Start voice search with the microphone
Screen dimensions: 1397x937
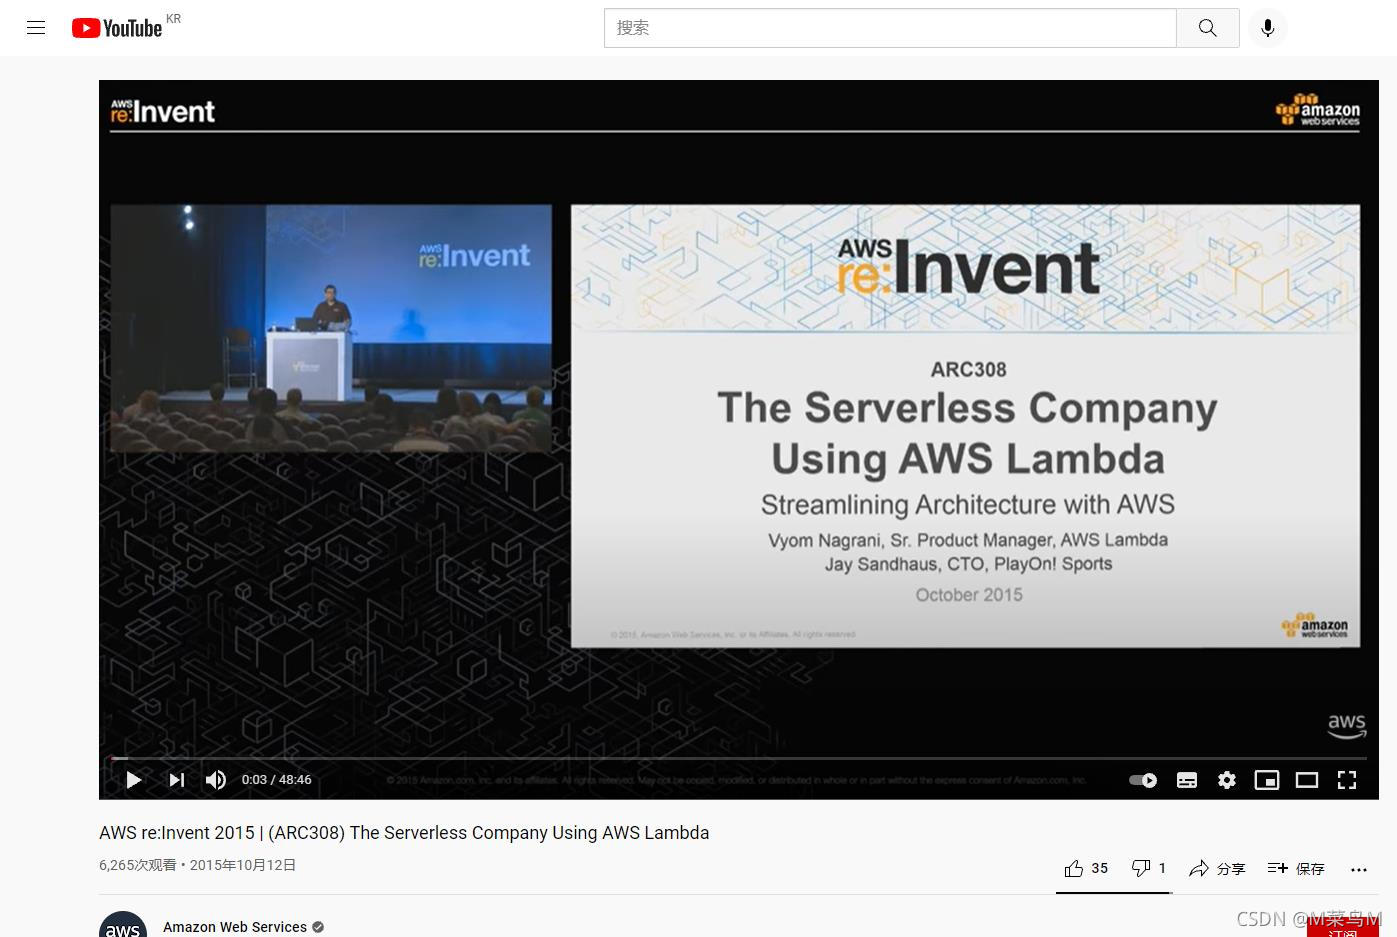[1268, 28]
